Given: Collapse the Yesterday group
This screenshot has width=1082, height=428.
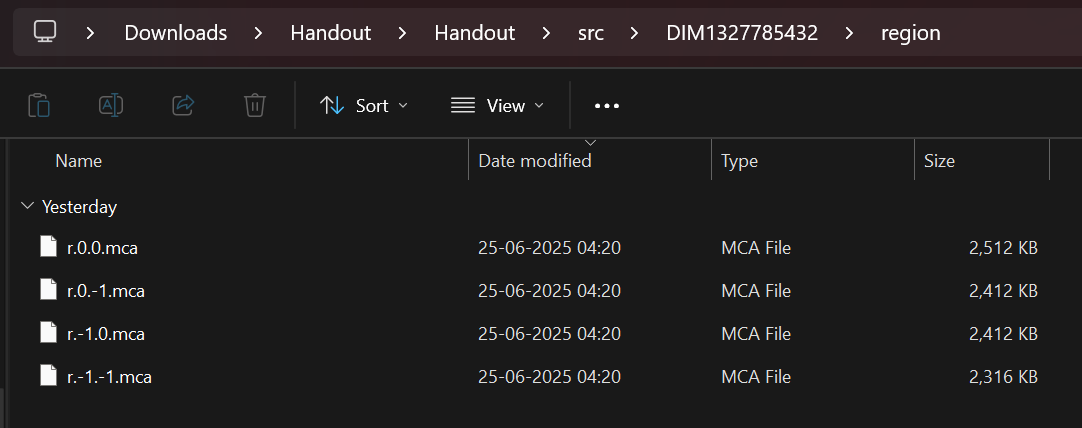Looking at the screenshot, I should tap(28, 206).
